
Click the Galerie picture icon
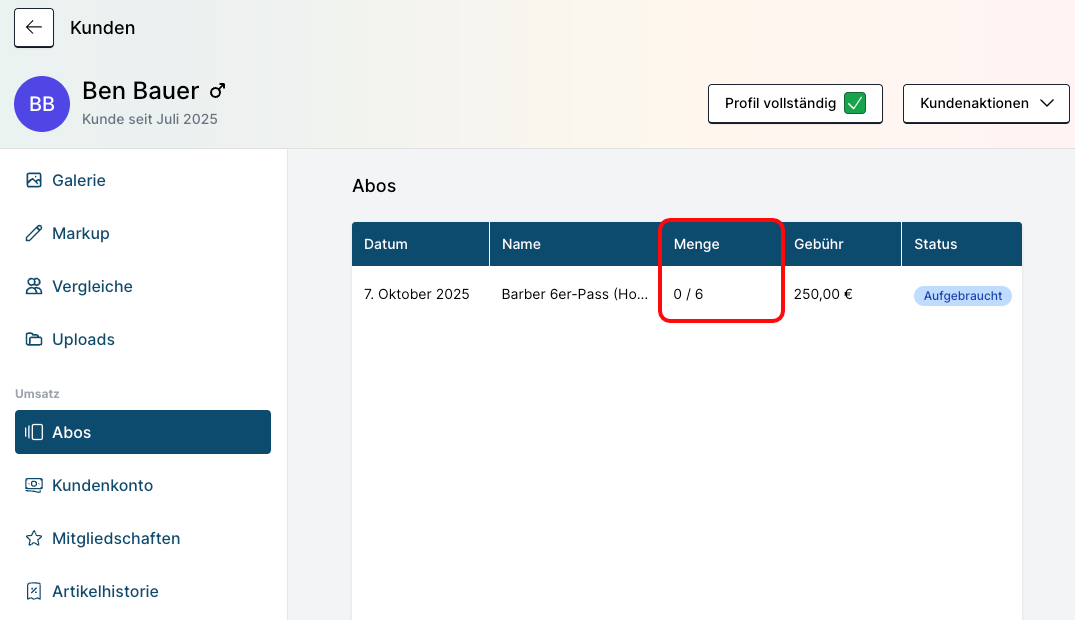point(34,181)
